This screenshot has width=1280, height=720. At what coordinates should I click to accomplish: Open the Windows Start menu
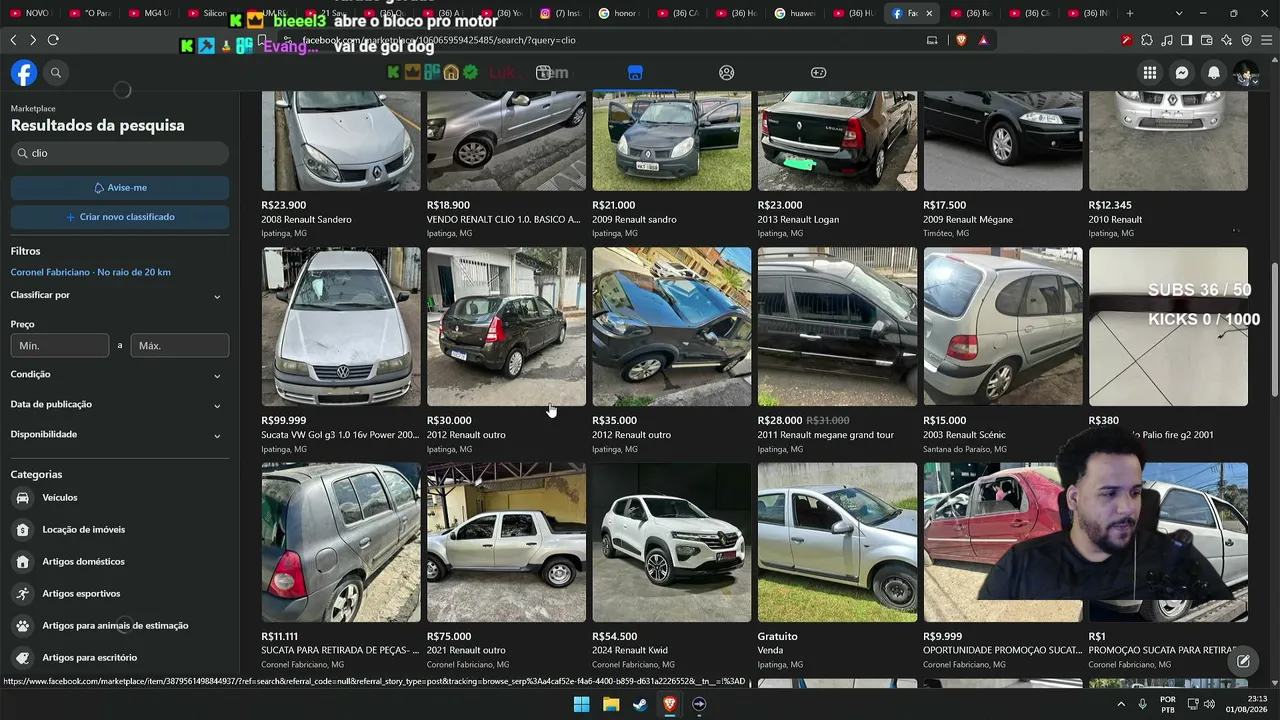pos(581,704)
